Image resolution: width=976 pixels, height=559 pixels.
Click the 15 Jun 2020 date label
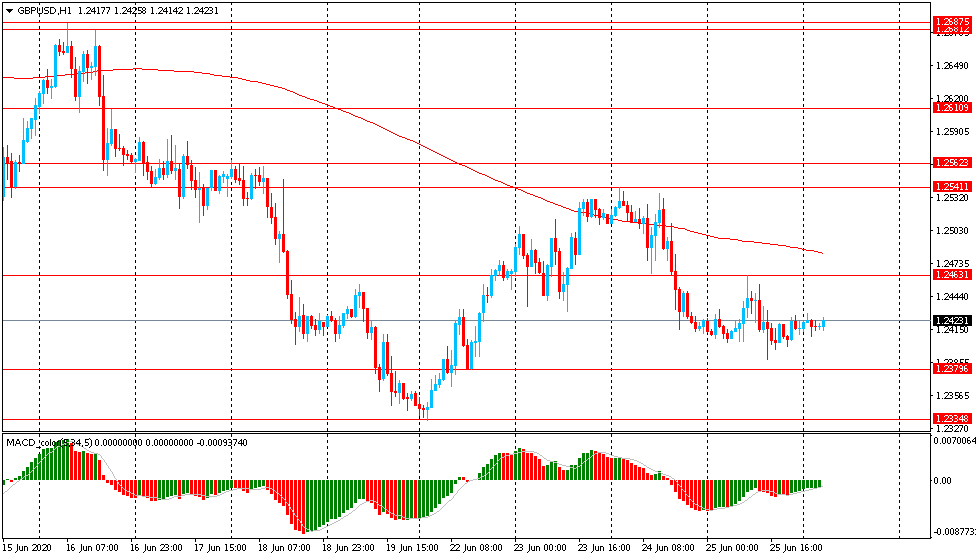click(x=28, y=548)
